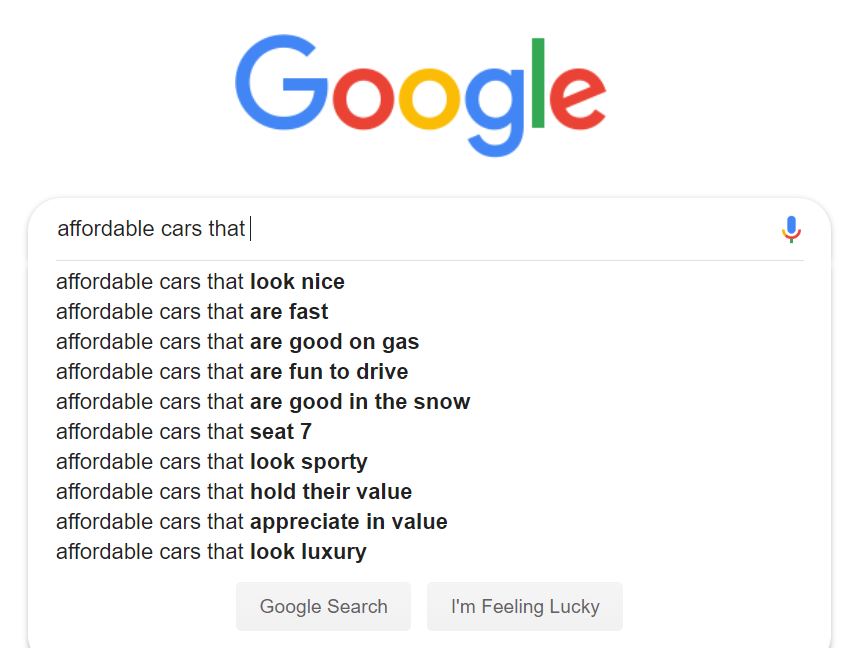The image size is (856, 648).
Task: Pick suggestion "affordable cars that look sporty"
Action: pyautogui.click(x=212, y=462)
